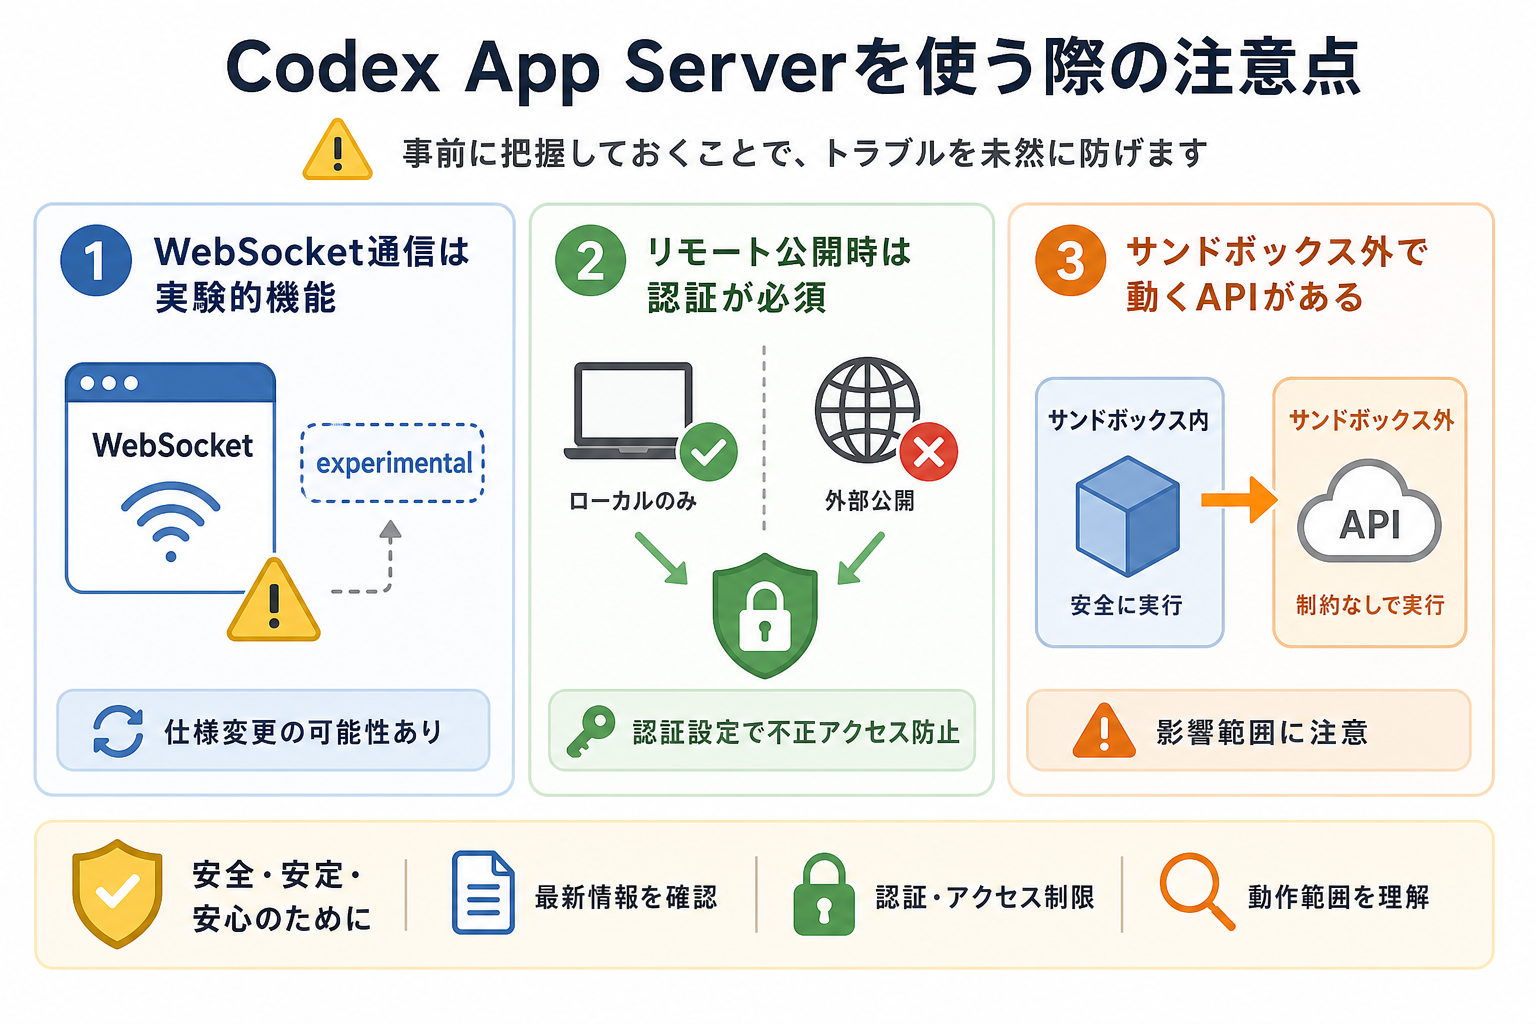Click the 安全・安定・安心のために text
Screen dimensions: 1536x1024
click(x=282, y=897)
